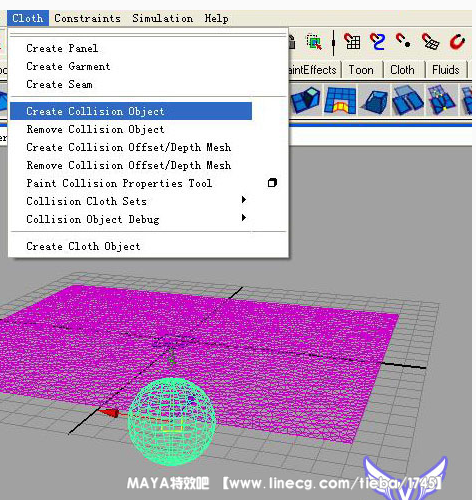Open Paint Collision Properties Tool option box

tap(272, 183)
